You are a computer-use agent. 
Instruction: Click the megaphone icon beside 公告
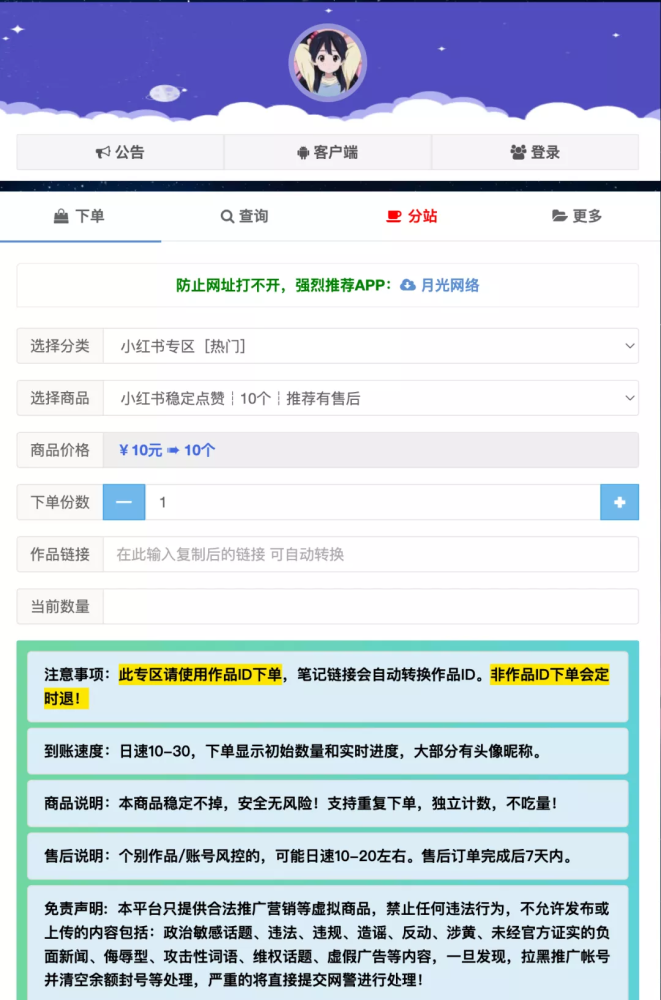coord(103,152)
